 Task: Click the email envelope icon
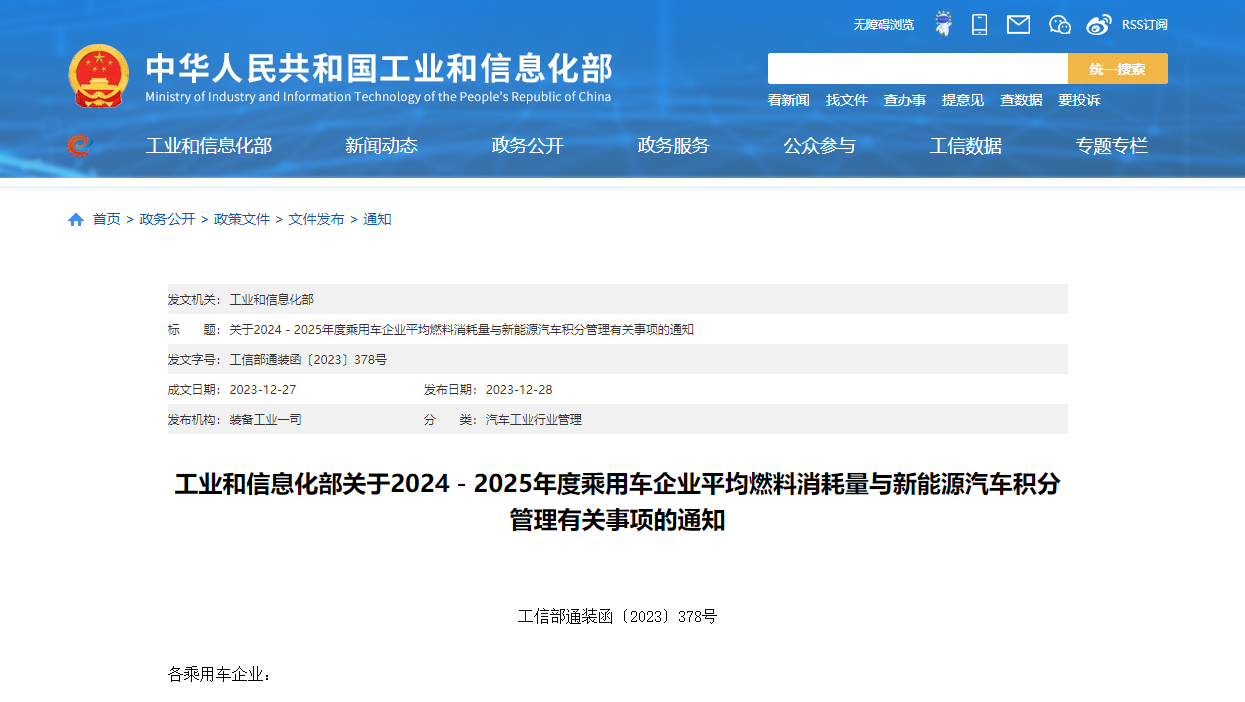coord(1018,24)
